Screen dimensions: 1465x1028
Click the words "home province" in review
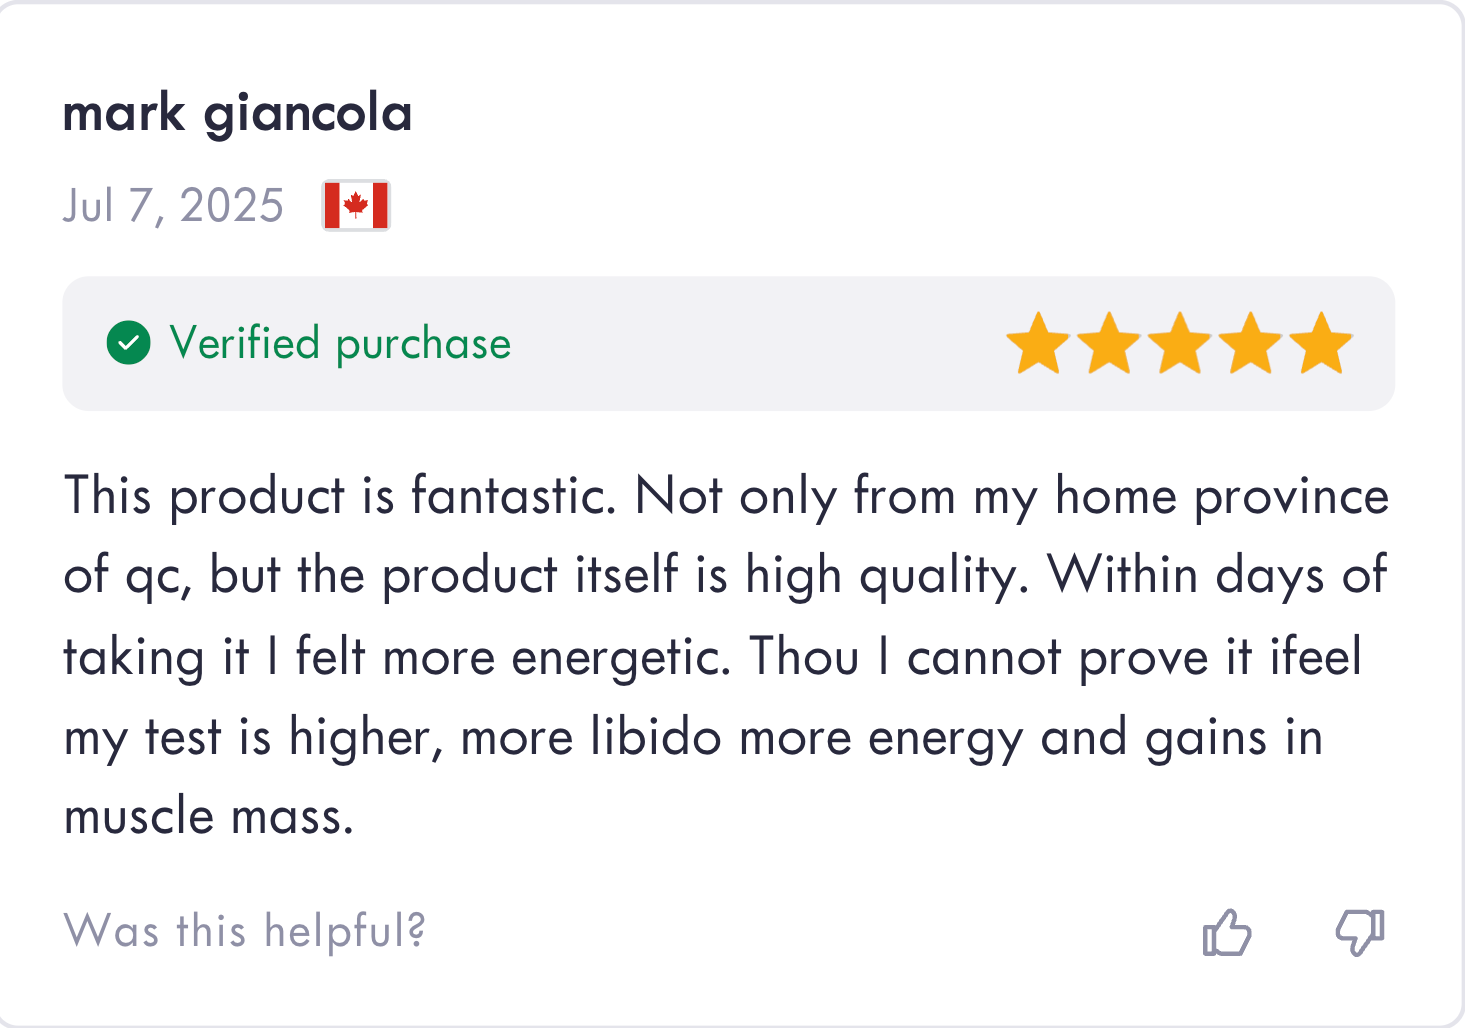point(1222,496)
